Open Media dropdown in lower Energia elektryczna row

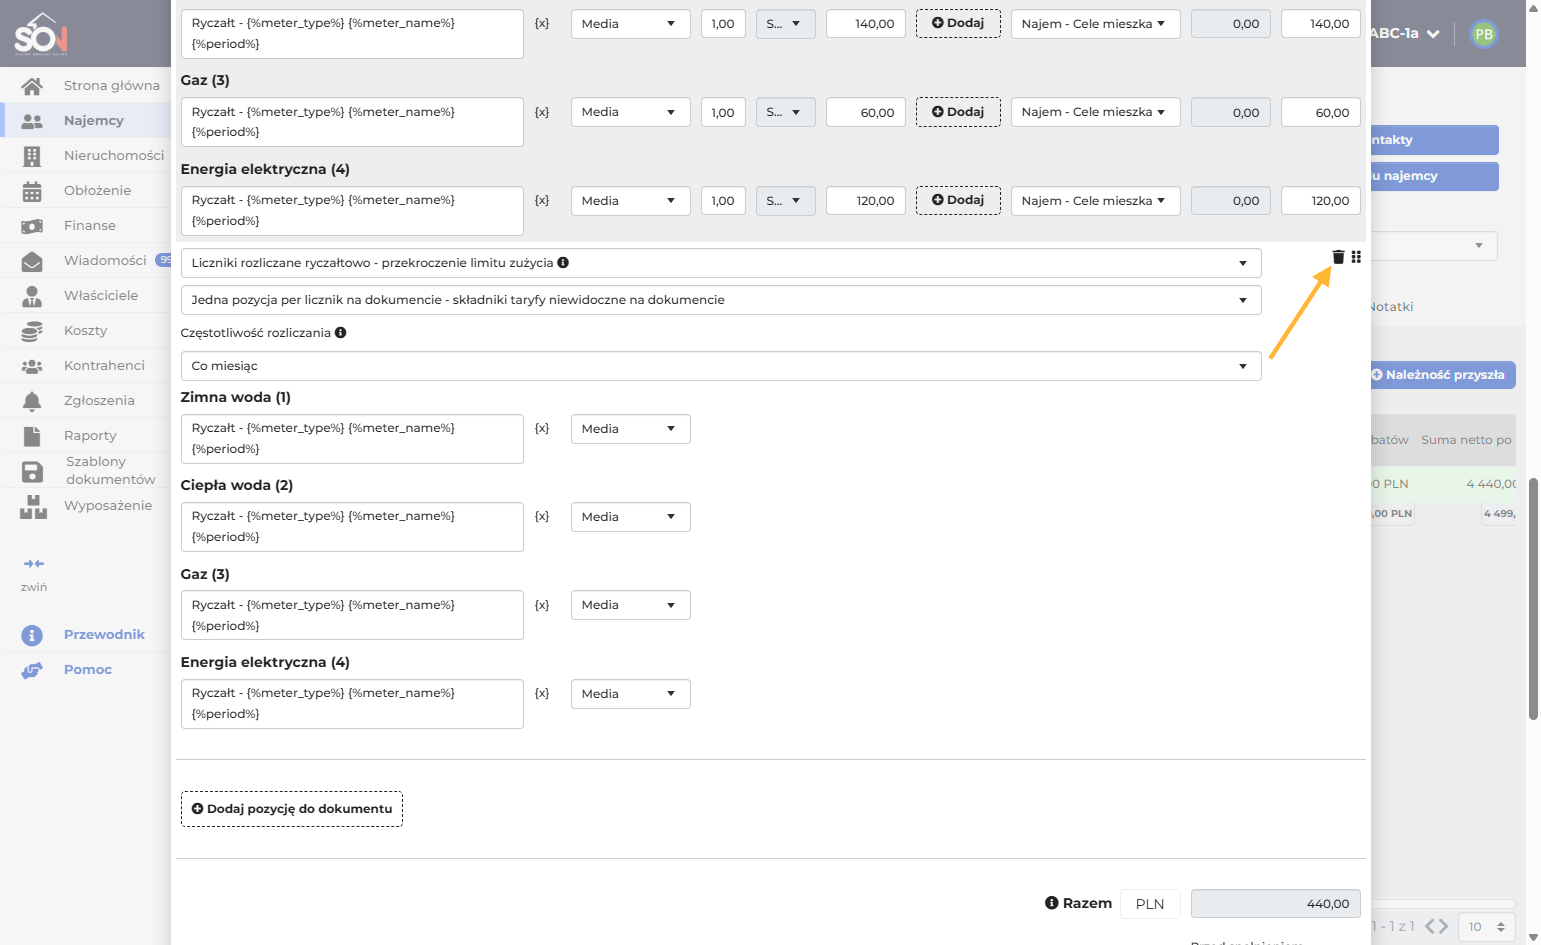point(631,694)
